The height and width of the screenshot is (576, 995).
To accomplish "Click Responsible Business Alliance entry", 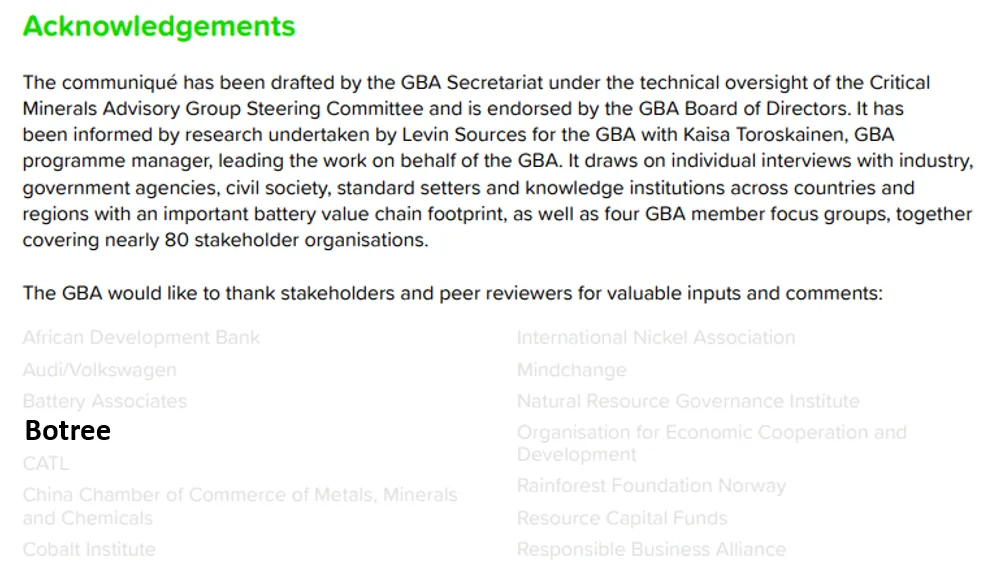I will coord(651,549).
